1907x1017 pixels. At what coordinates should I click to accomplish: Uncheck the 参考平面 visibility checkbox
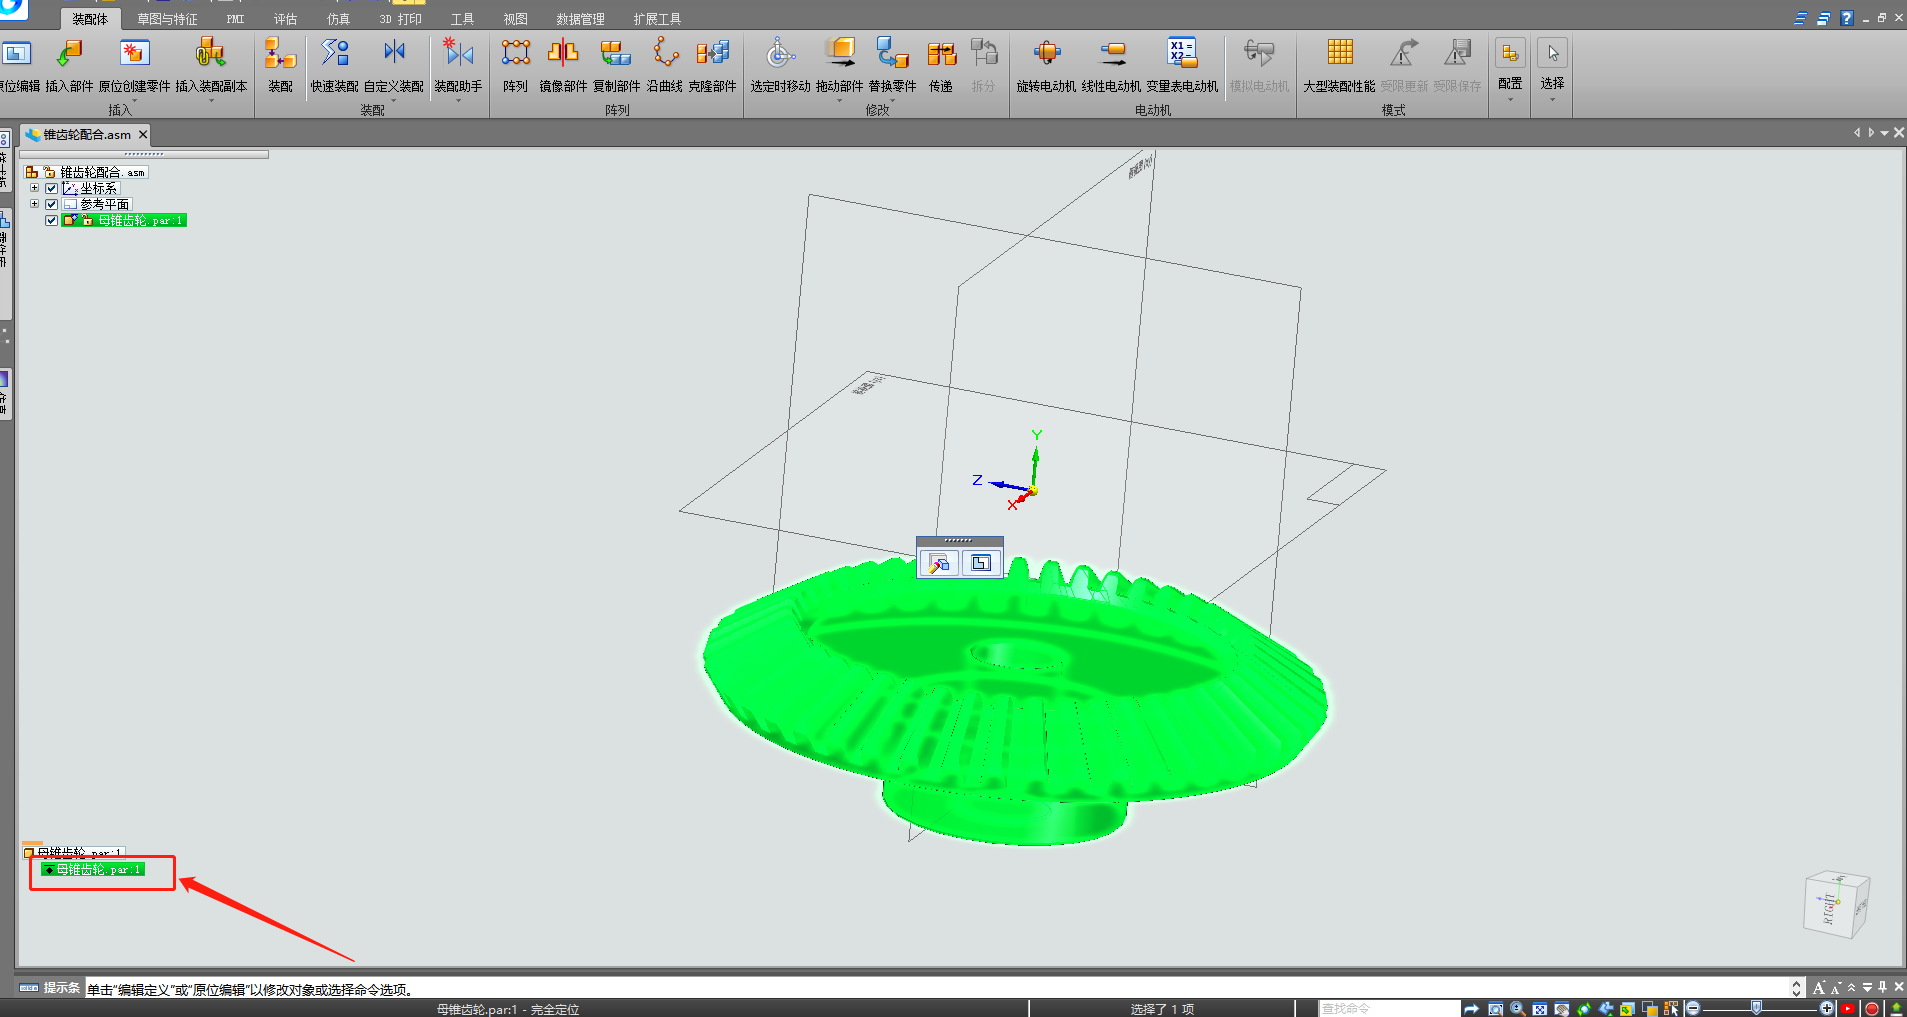point(52,204)
